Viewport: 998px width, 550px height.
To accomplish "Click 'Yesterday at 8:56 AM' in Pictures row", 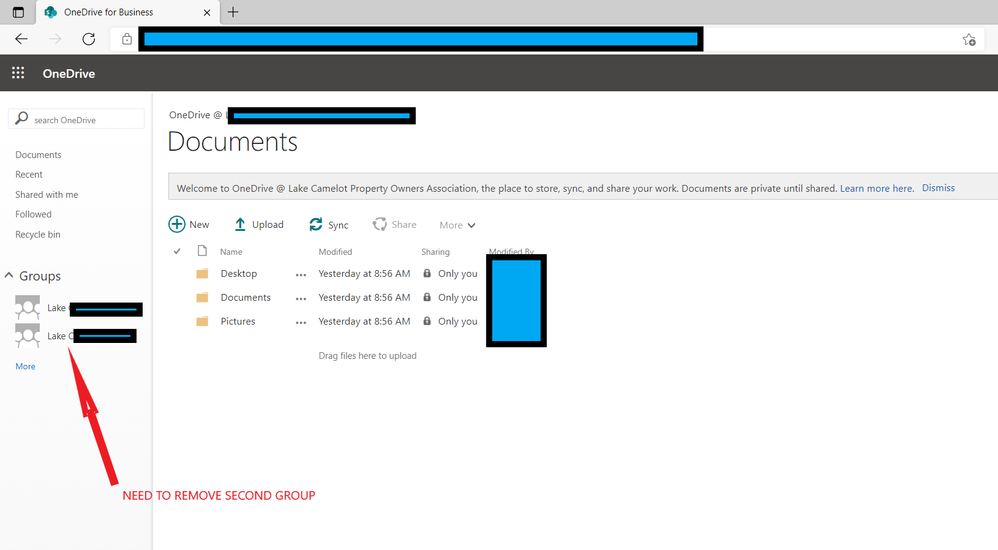I will point(364,321).
